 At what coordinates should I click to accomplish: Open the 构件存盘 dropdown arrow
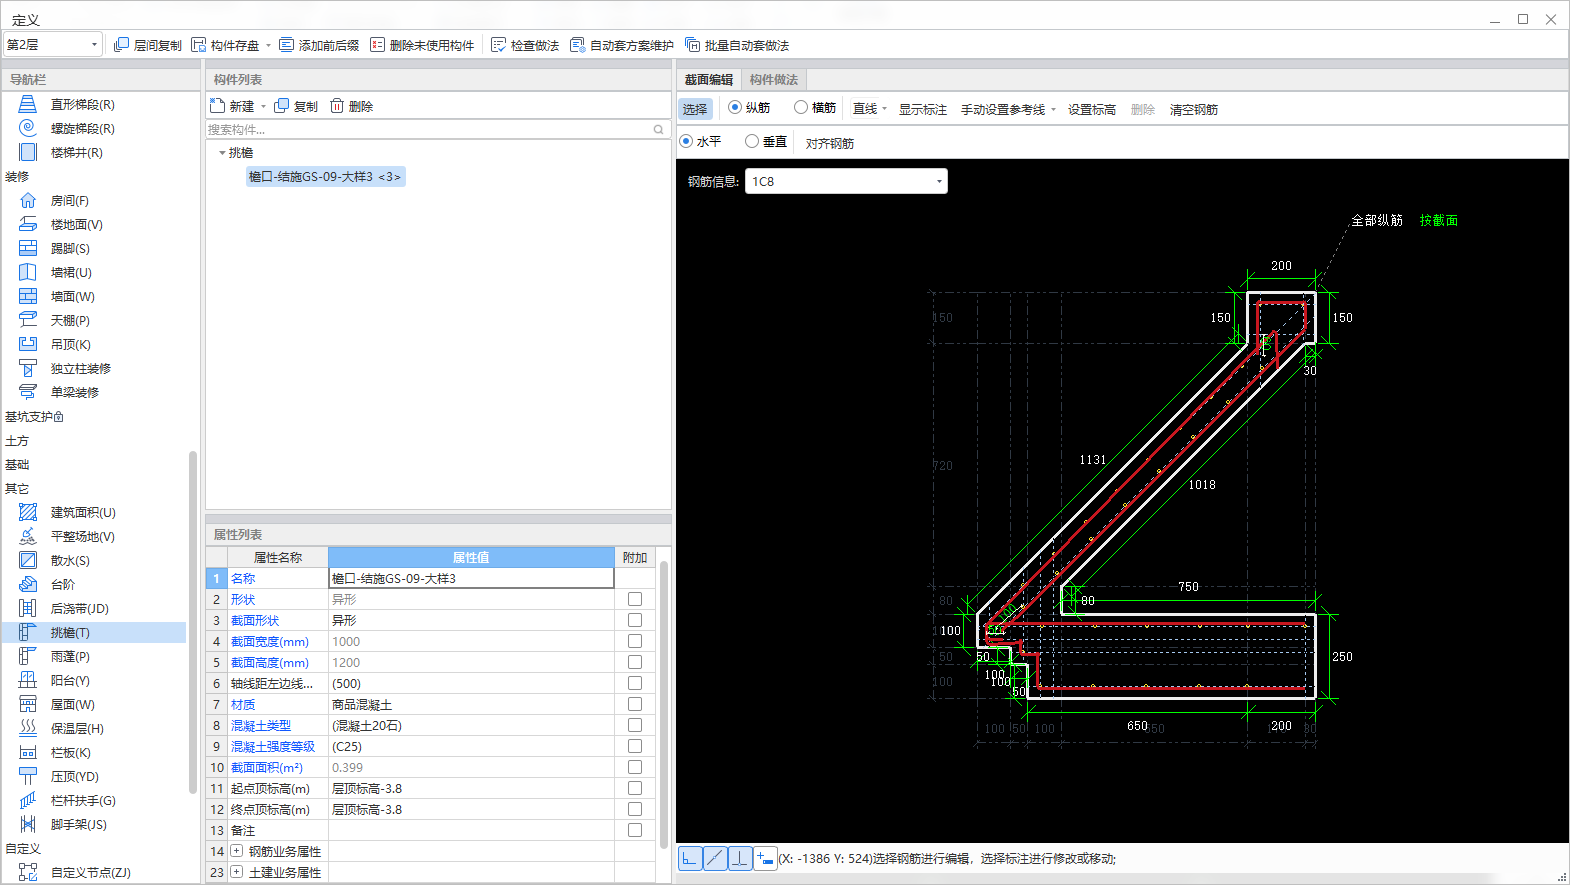click(x=268, y=45)
